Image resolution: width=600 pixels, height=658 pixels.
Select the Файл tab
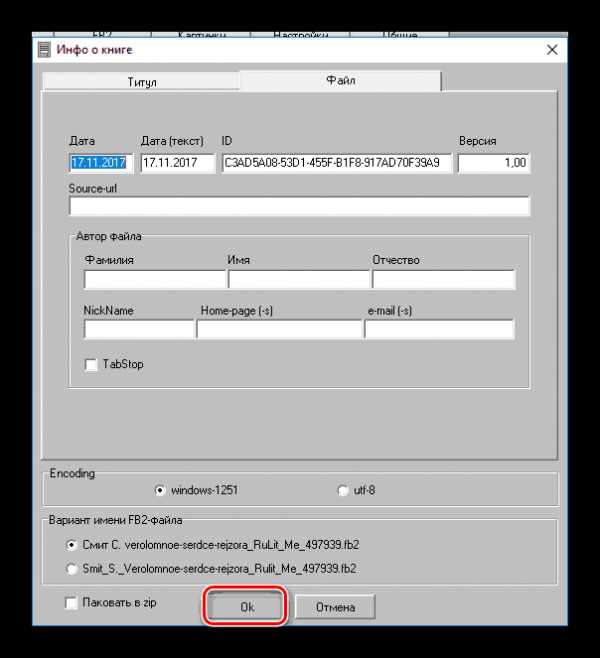click(x=341, y=80)
